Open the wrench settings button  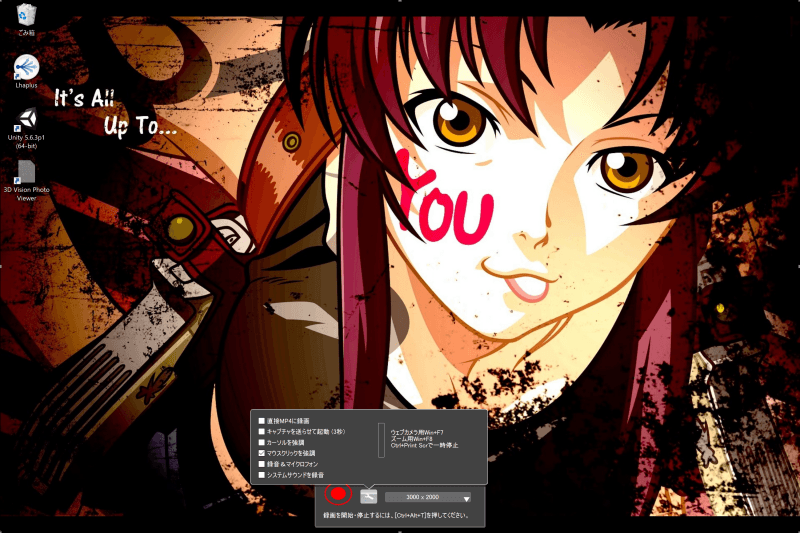point(368,496)
